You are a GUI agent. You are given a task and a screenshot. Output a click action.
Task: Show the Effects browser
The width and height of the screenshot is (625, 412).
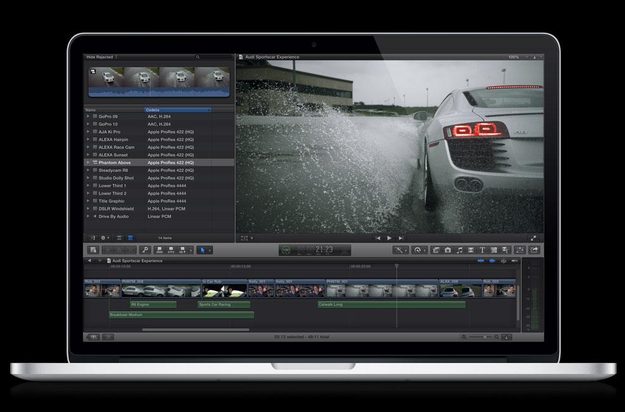click(x=436, y=250)
